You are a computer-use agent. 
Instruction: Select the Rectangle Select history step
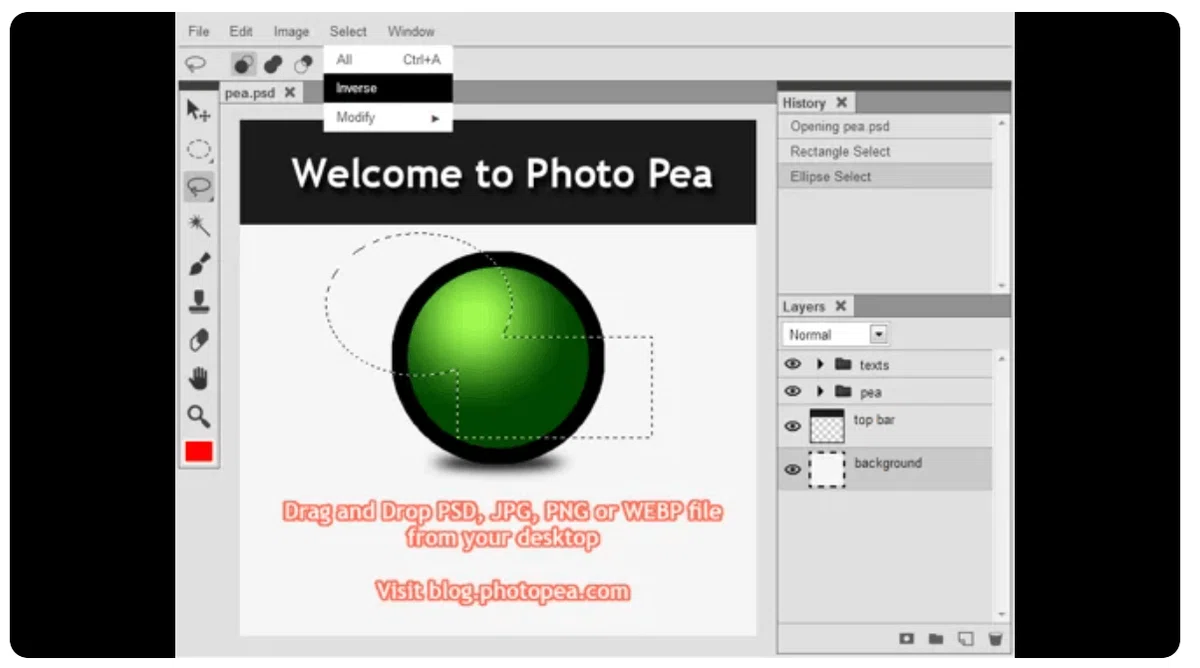(x=885, y=152)
